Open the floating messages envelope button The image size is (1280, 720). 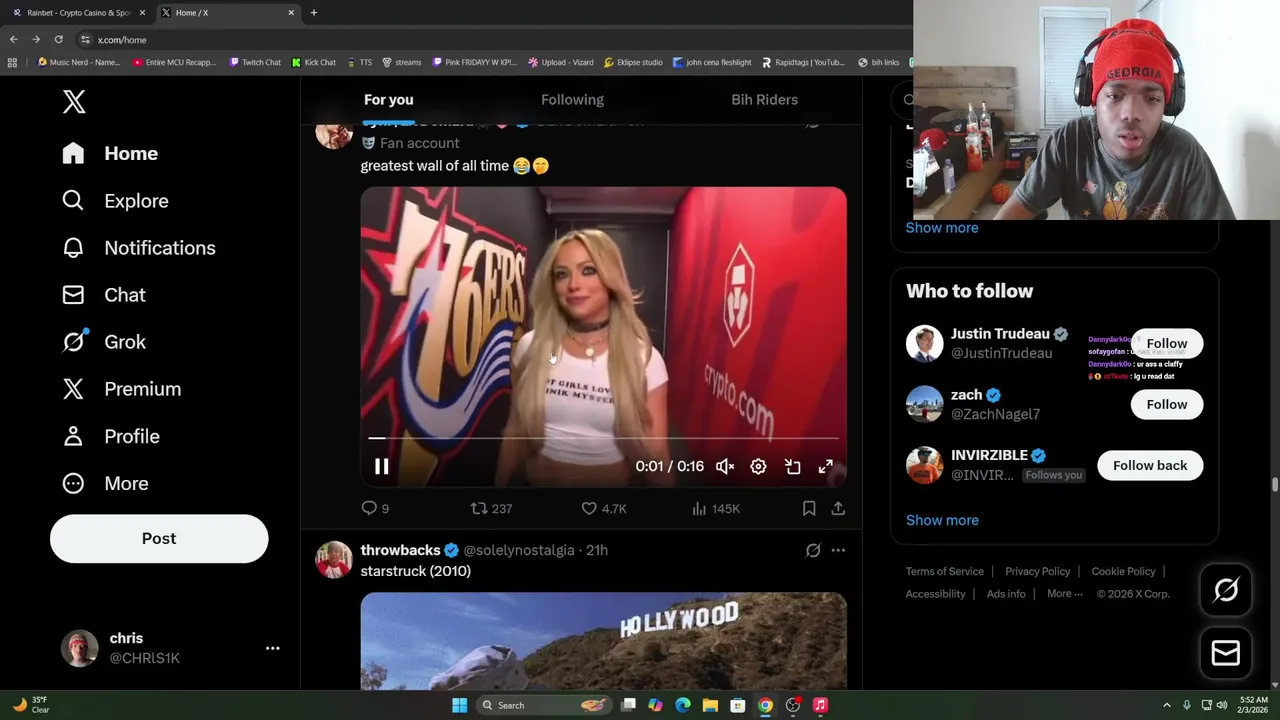[x=1226, y=653]
